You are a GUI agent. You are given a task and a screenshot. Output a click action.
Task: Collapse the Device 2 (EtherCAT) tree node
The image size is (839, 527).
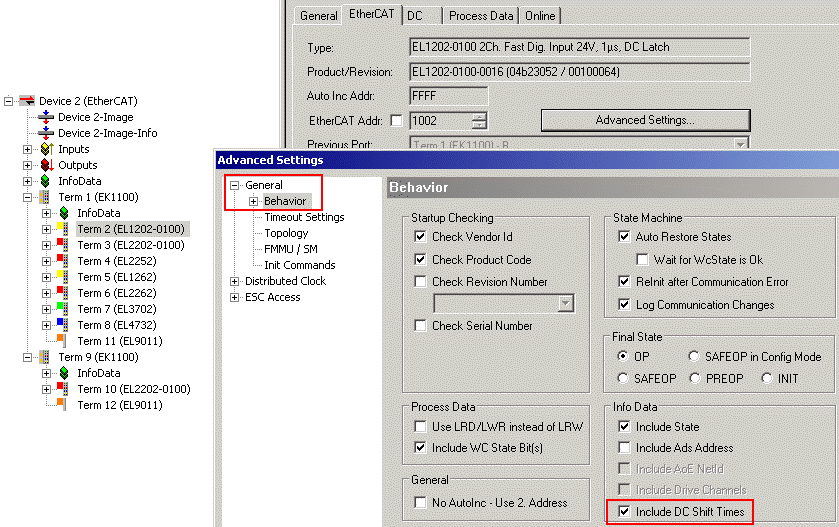click(x=9, y=101)
